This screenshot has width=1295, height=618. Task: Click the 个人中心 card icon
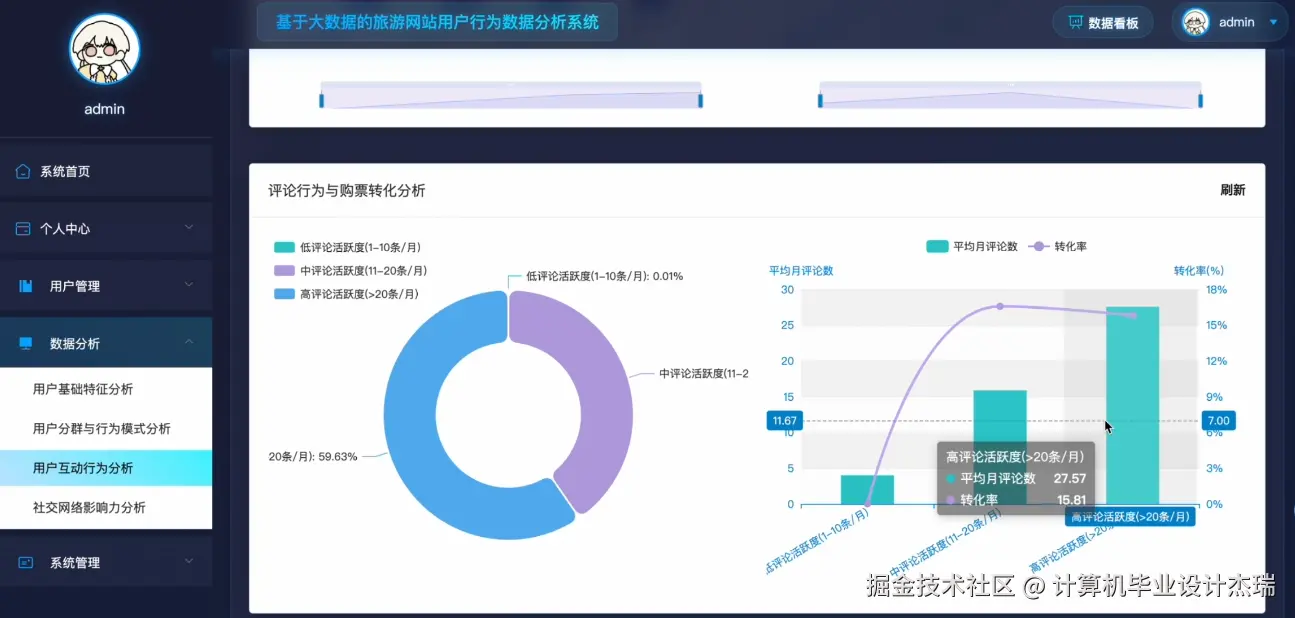pos(26,227)
